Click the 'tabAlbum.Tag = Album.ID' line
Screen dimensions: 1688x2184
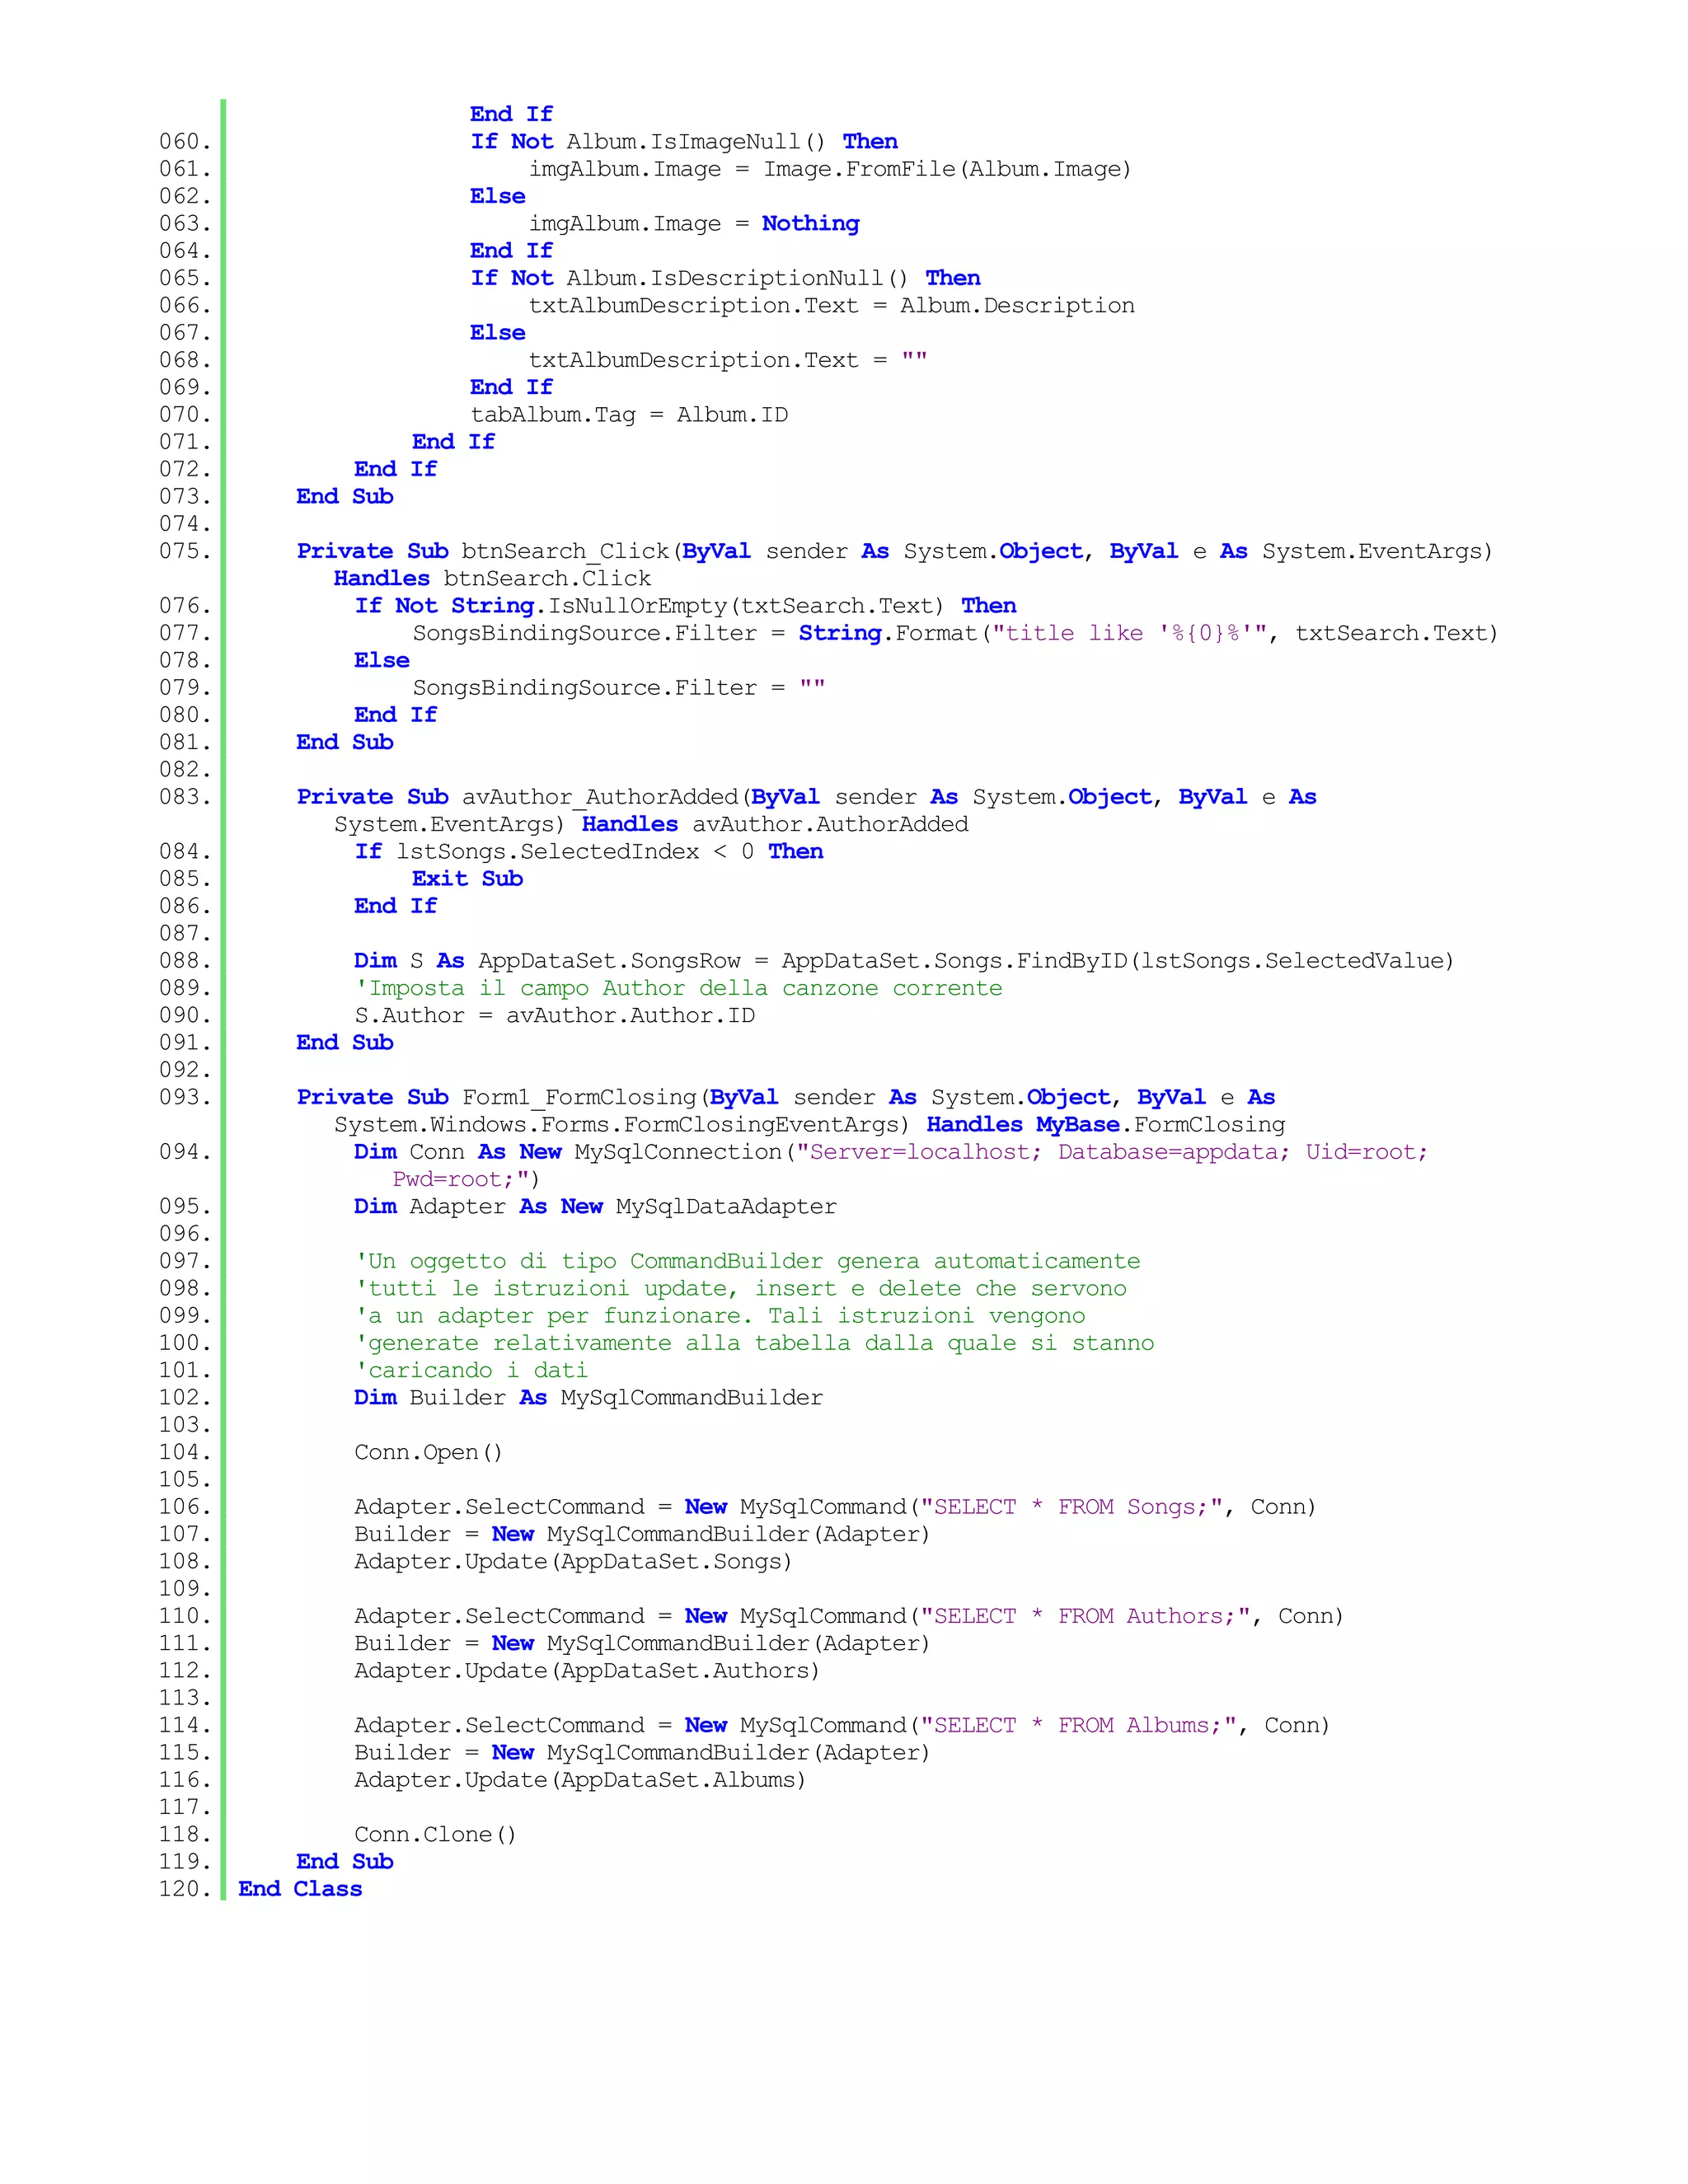pos(629,415)
